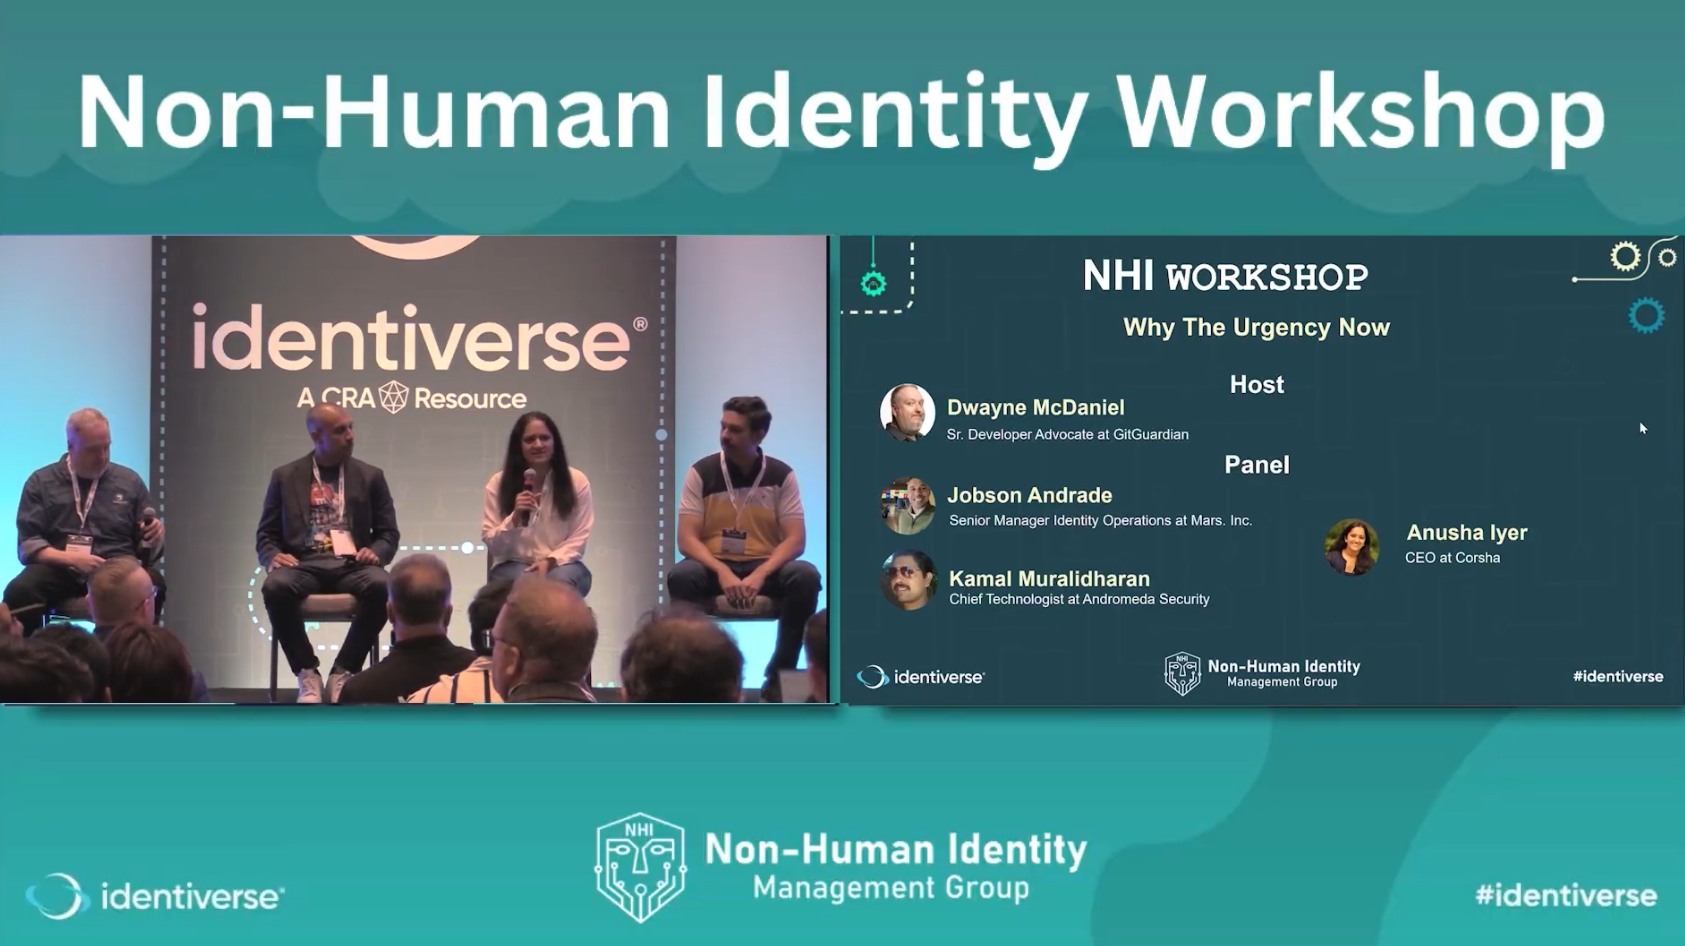1685x946 pixels.
Task: Click the "Why The Urgency Now" subtitle
Action: [1256, 328]
